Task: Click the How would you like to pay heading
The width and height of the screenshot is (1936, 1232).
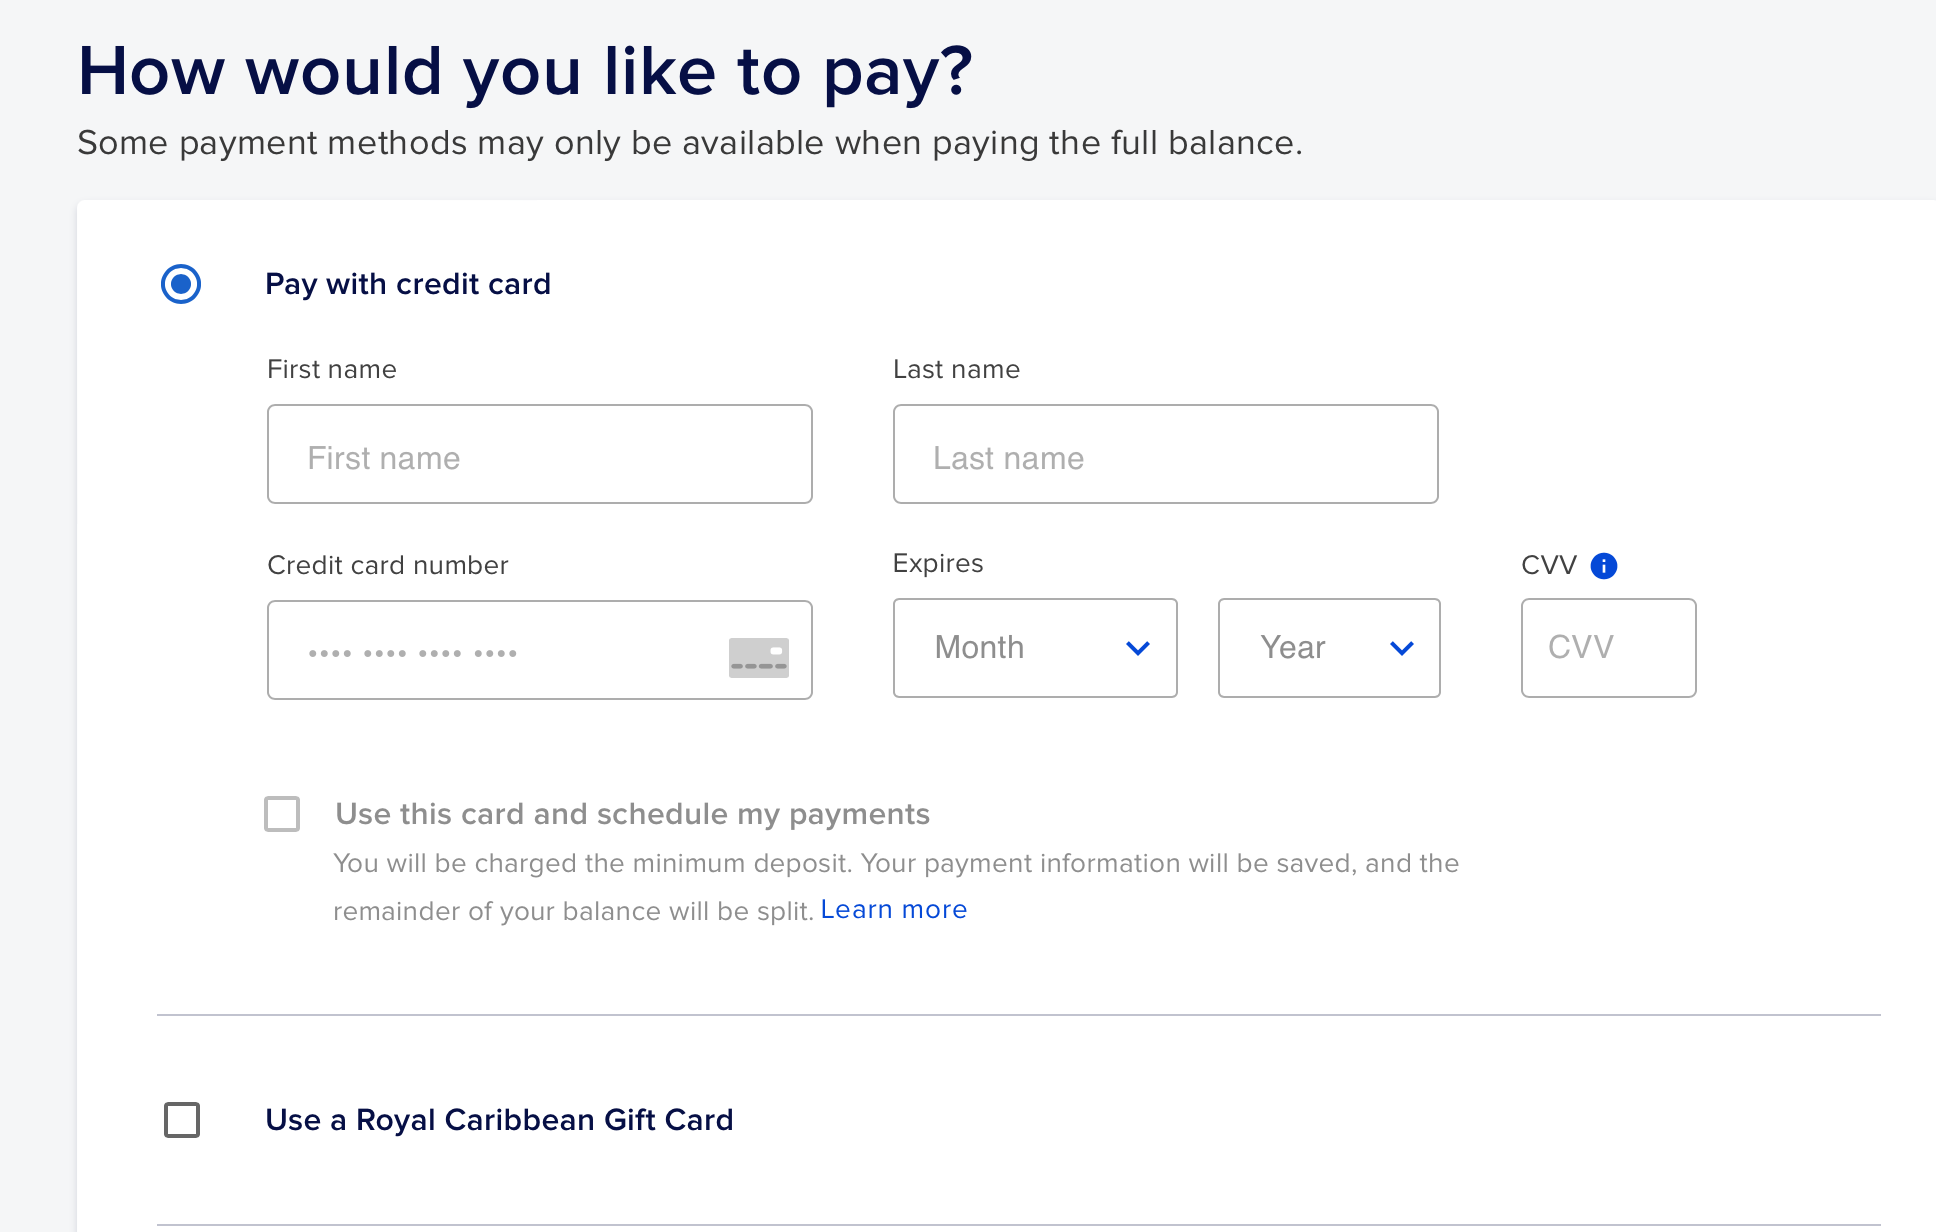Action: pyautogui.click(x=525, y=72)
